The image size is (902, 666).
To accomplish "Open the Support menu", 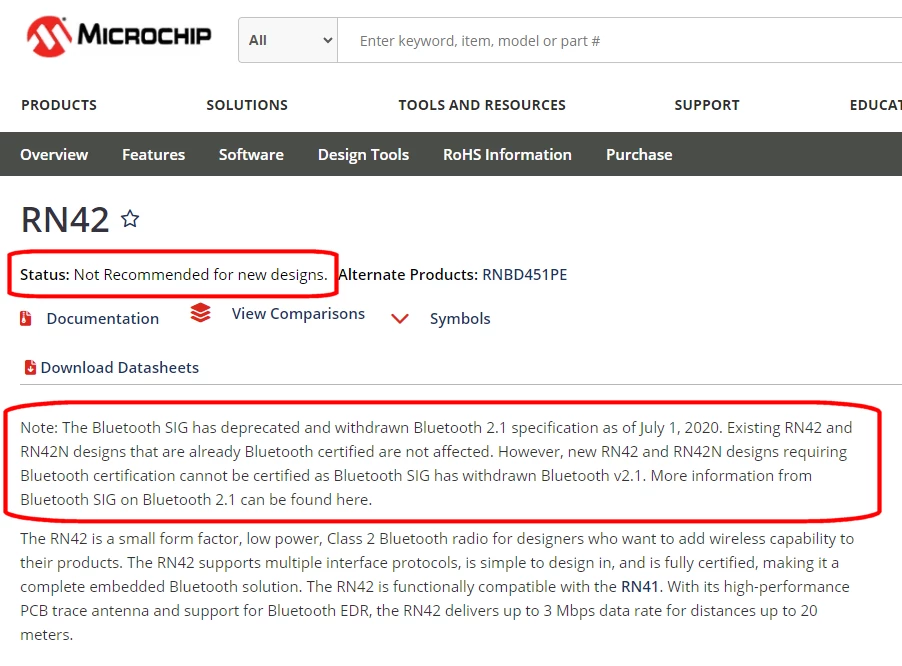I will [x=707, y=105].
